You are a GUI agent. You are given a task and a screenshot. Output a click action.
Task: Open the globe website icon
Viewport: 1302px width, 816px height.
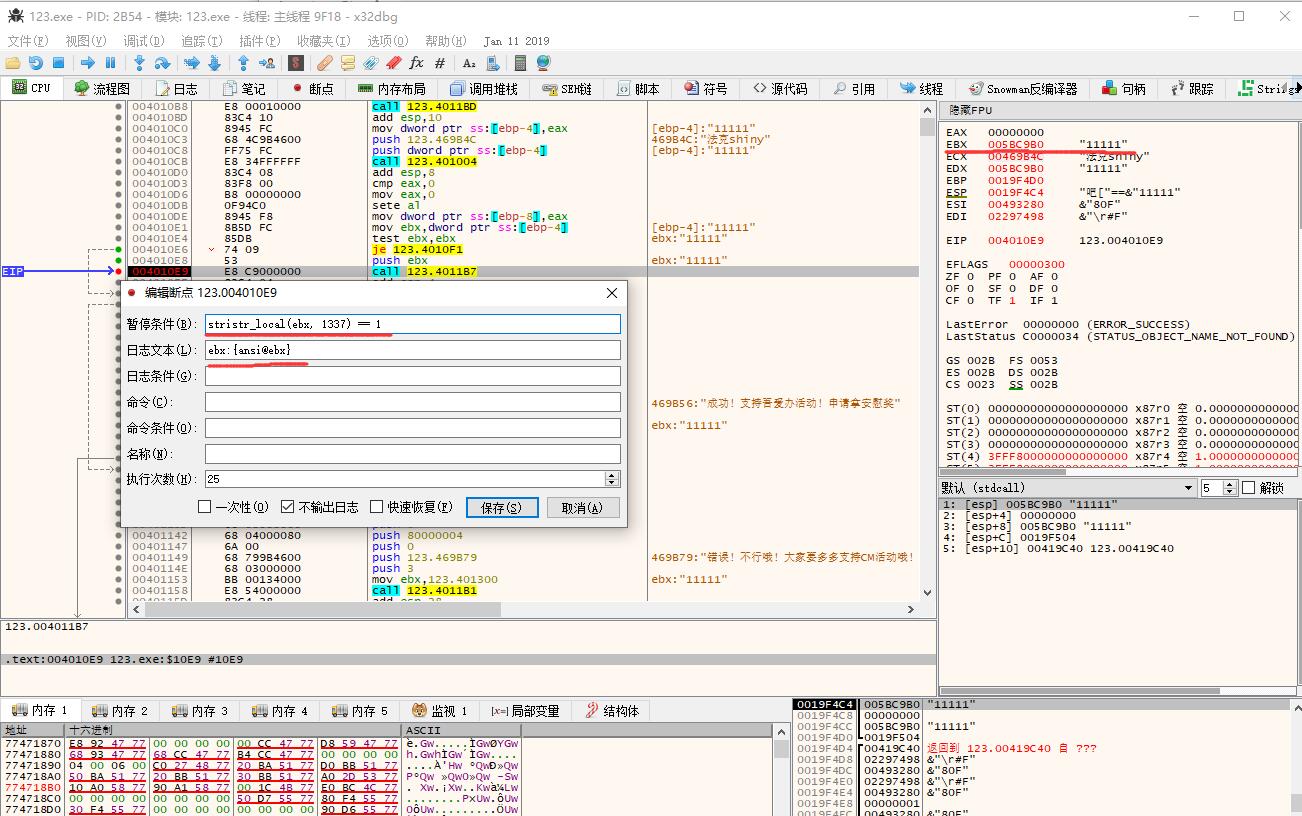[x=544, y=63]
